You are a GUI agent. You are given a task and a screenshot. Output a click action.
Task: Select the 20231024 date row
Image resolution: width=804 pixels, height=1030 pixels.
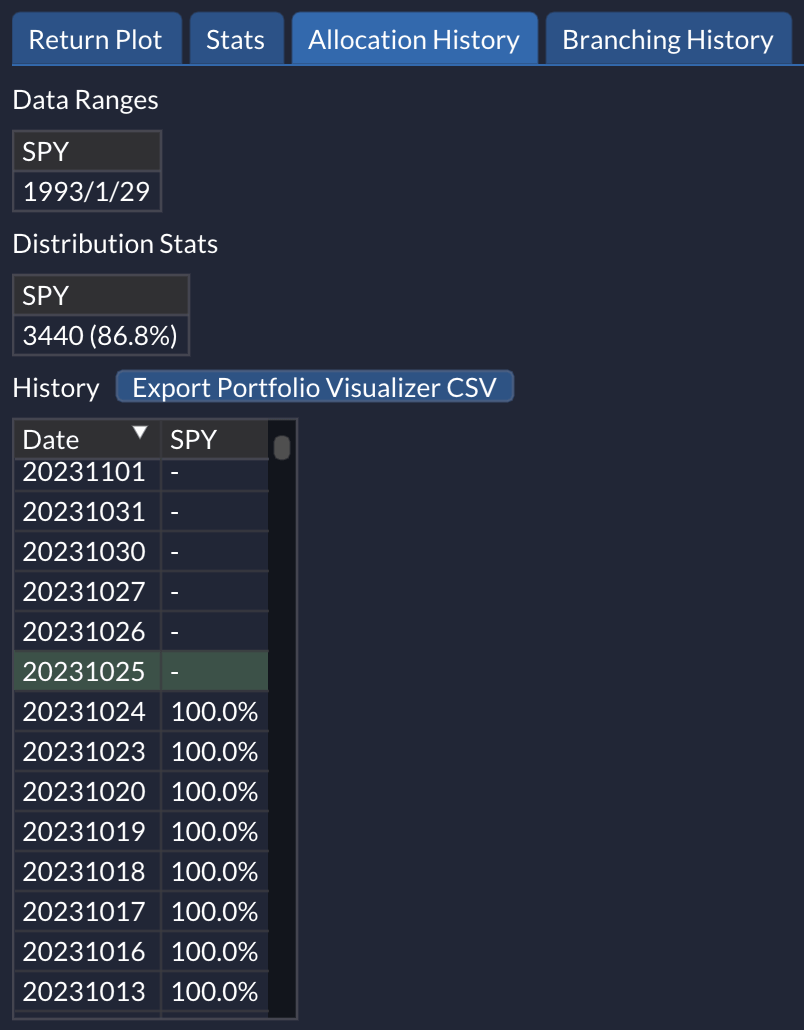click(84, 712)
